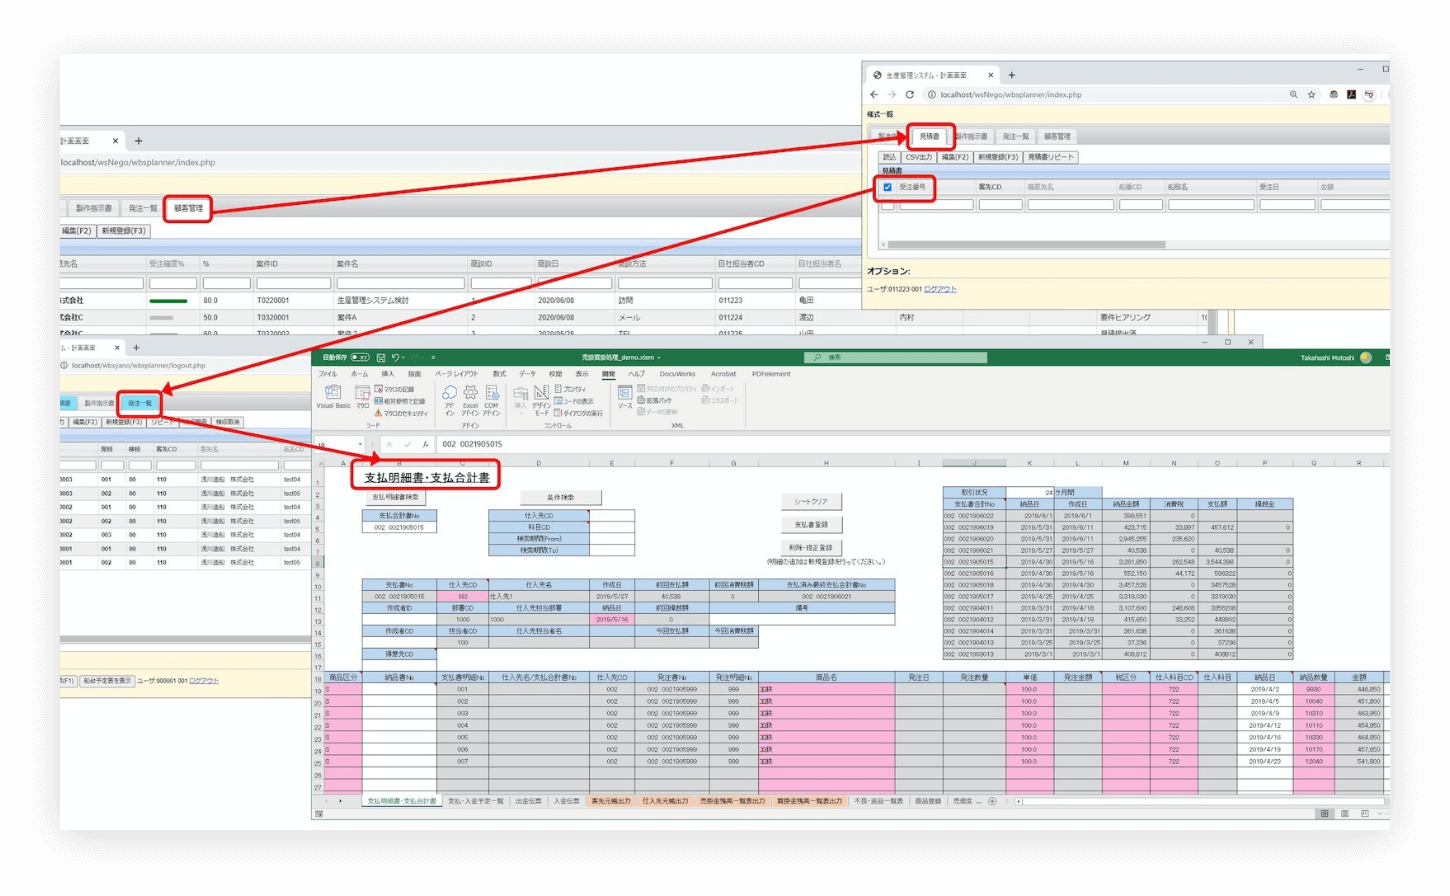Click browser back arrow in top-right window
1450x896 pixels.
pyautogui.click(x=874, y=95)
